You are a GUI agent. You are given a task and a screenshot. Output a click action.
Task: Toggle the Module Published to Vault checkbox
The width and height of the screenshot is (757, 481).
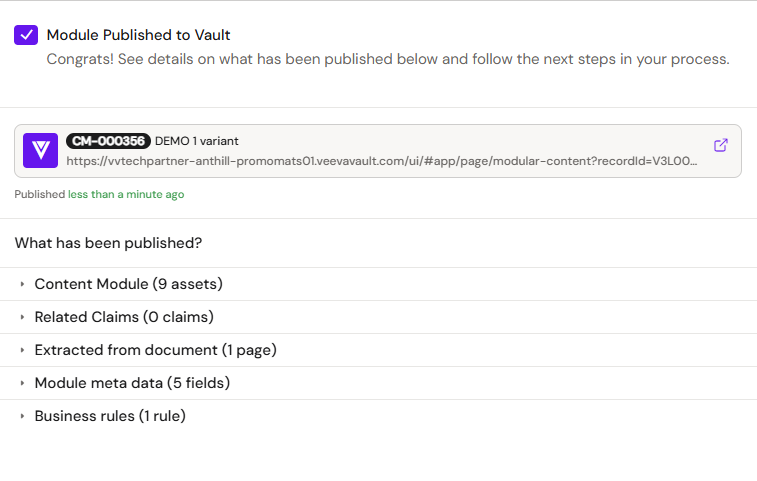[x=26, y=35]
